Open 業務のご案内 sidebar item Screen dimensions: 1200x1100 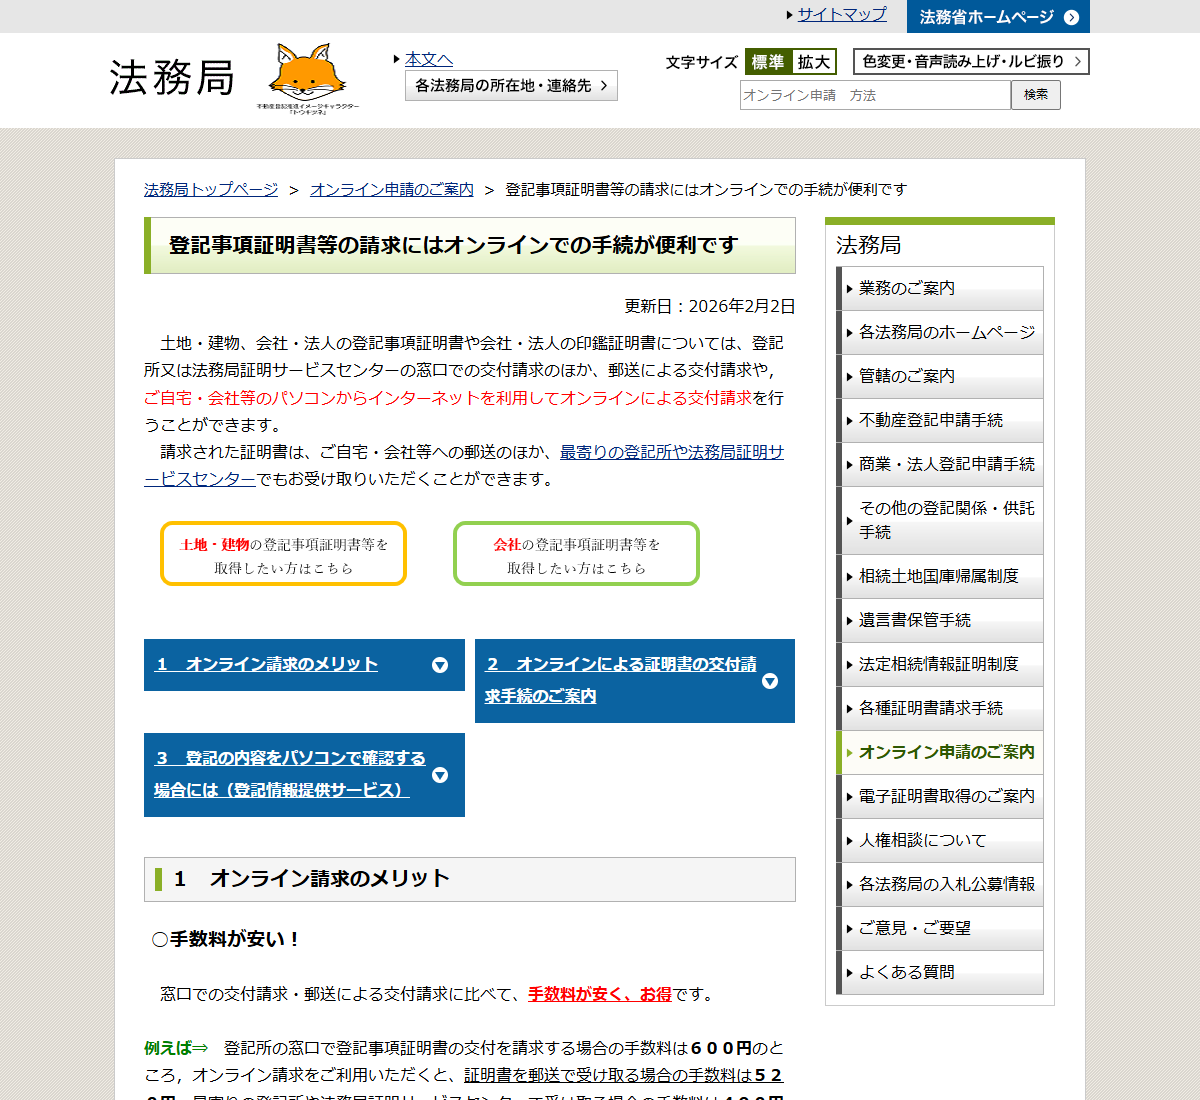point(940,288)
